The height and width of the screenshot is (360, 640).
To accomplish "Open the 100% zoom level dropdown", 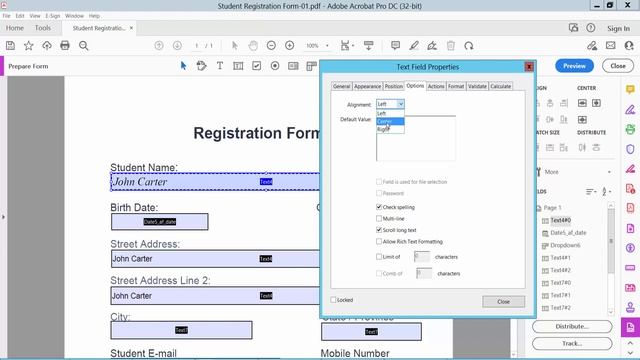I will [327, 46].
